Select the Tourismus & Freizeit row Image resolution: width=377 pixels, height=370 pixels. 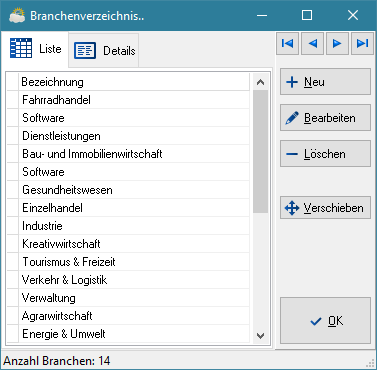pos(134,262)
